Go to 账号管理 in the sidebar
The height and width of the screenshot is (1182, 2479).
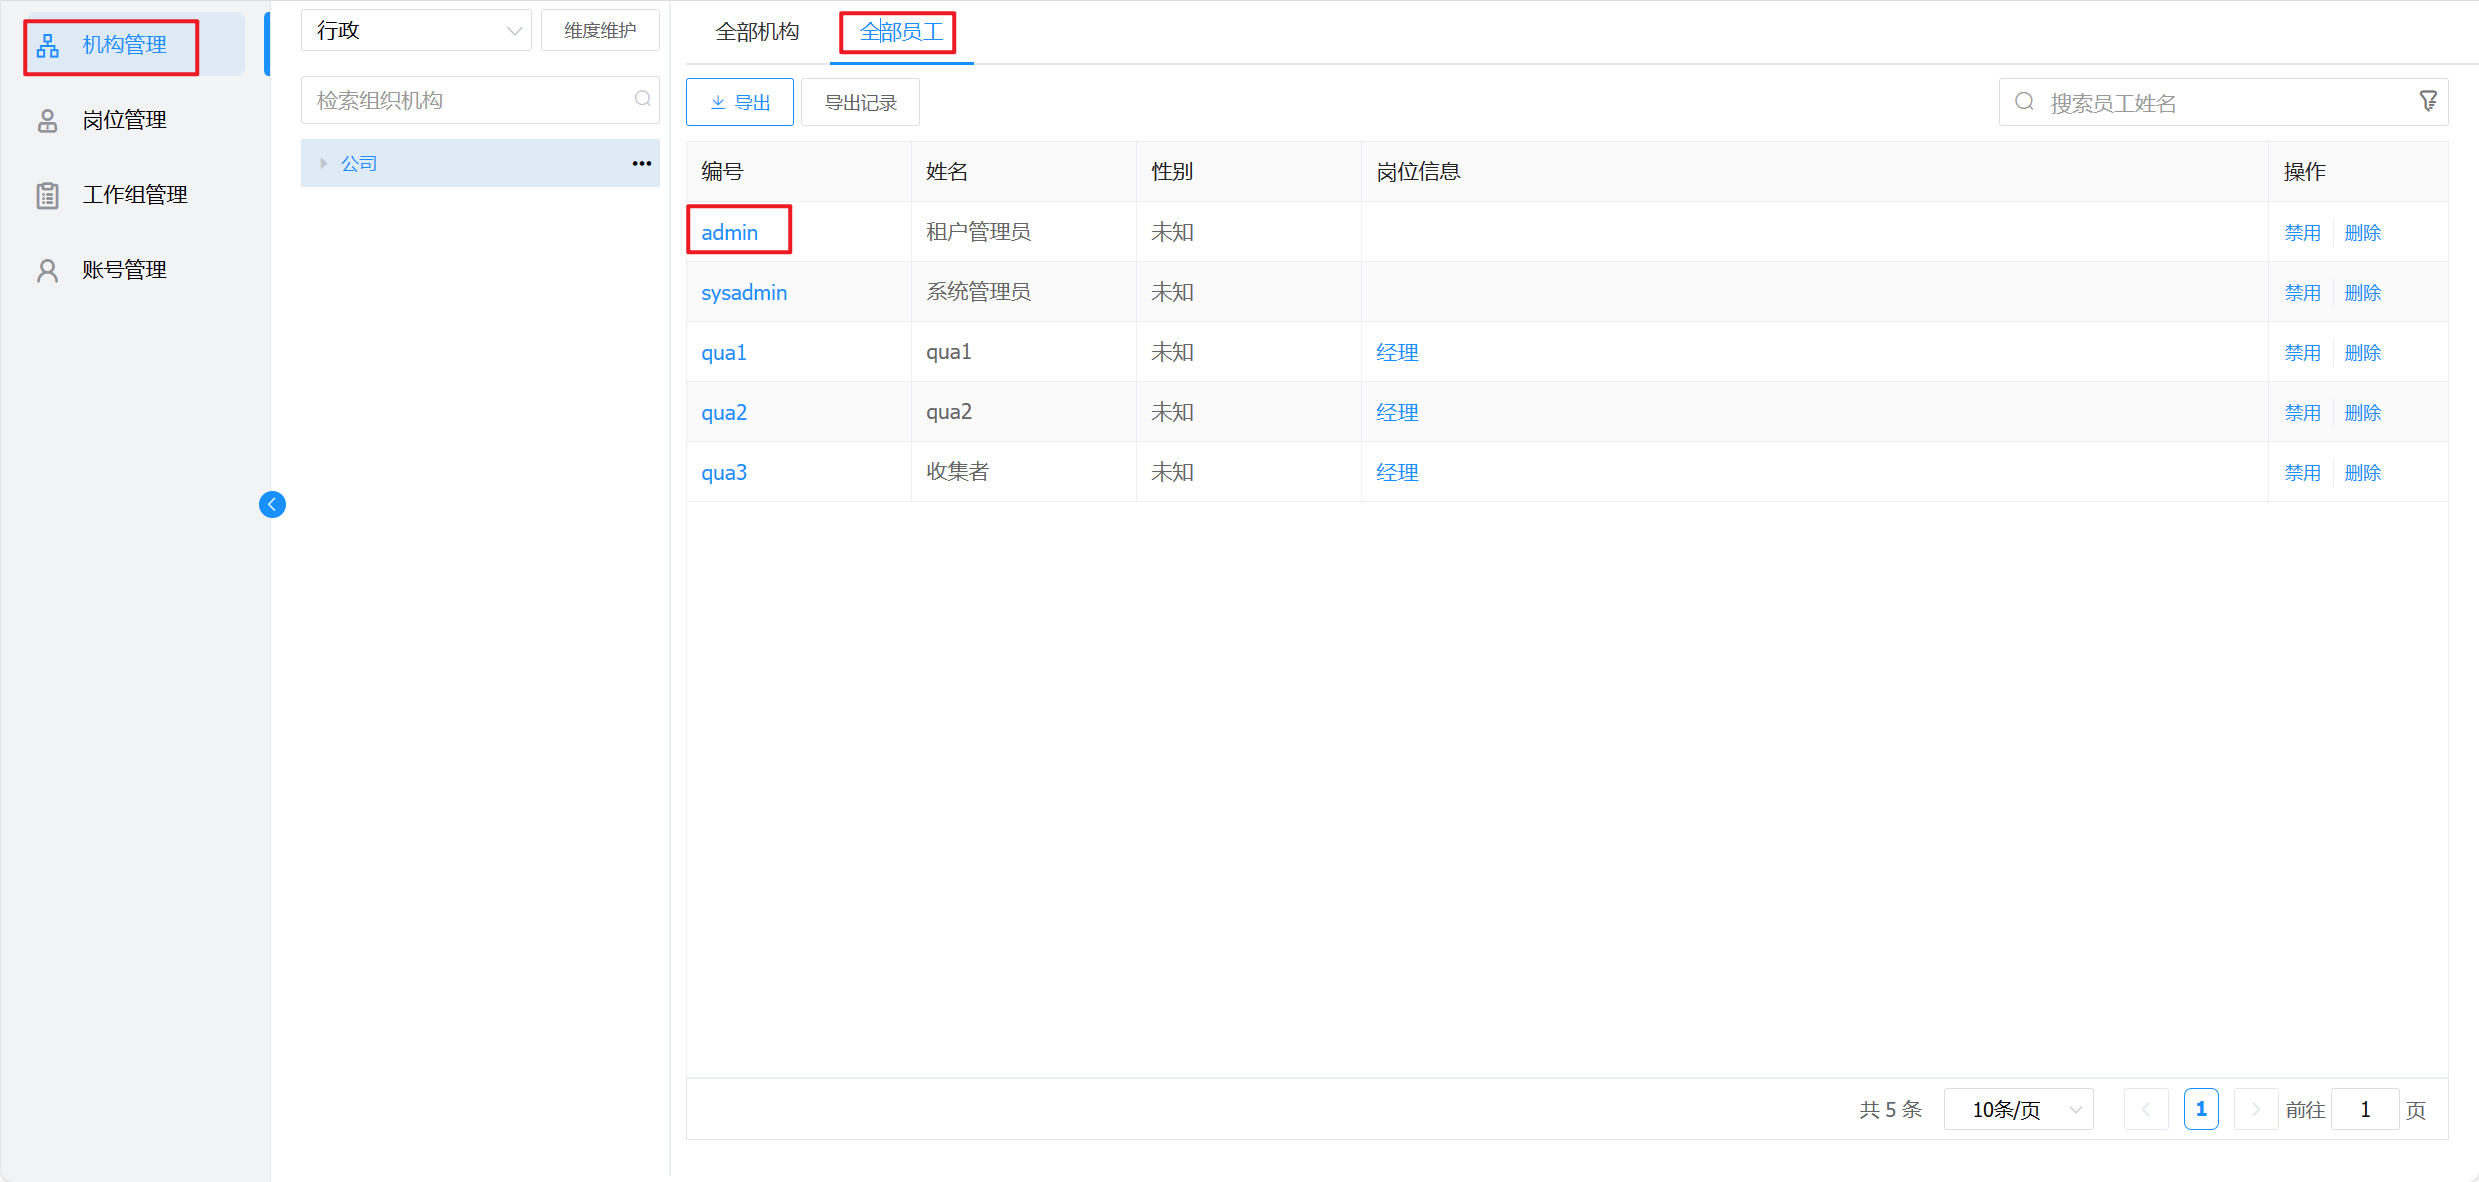pyautogui.click(x=124, y=270)
